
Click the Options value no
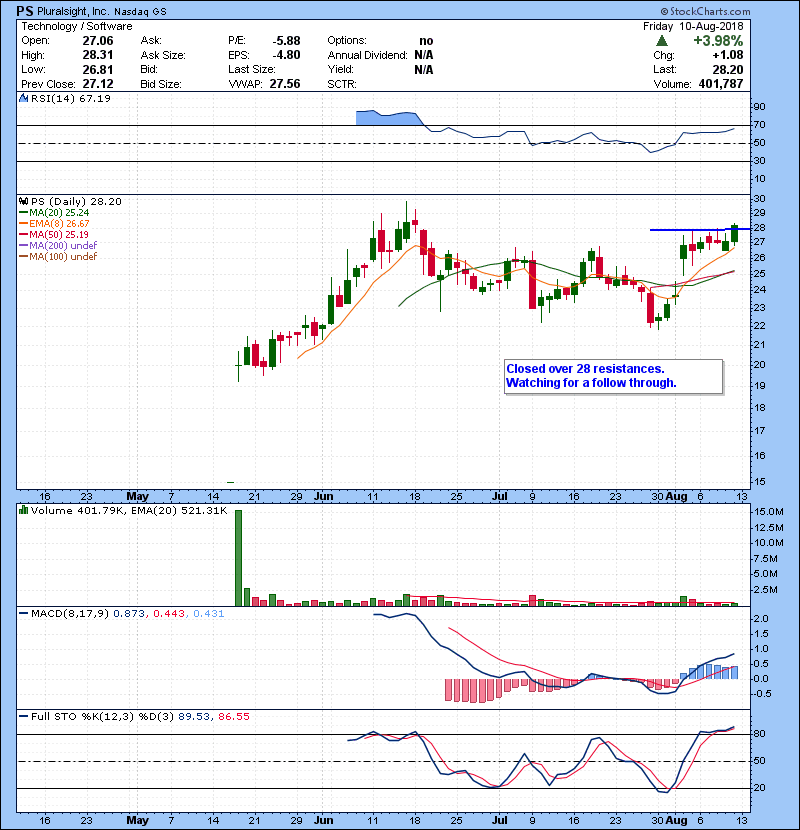(426, 41)
